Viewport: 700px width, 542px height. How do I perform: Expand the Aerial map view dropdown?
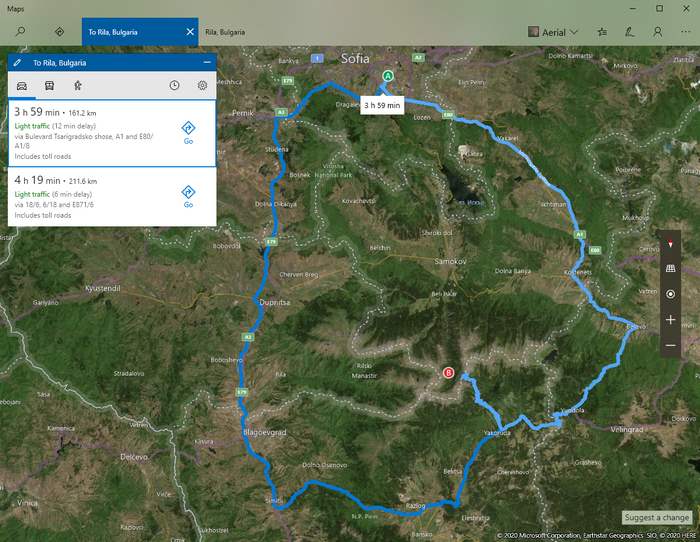click(553, 32)
